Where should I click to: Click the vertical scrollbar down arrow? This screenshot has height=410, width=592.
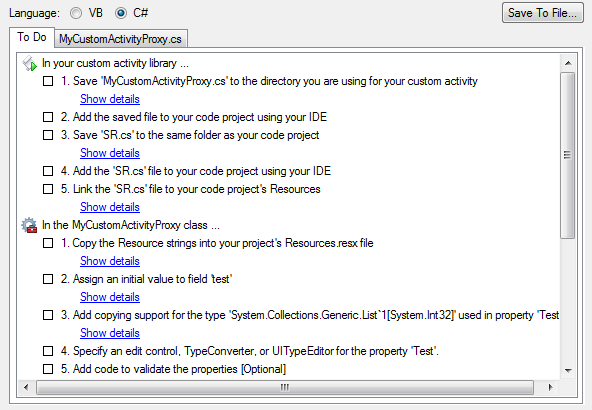click(x=568, y=370)
